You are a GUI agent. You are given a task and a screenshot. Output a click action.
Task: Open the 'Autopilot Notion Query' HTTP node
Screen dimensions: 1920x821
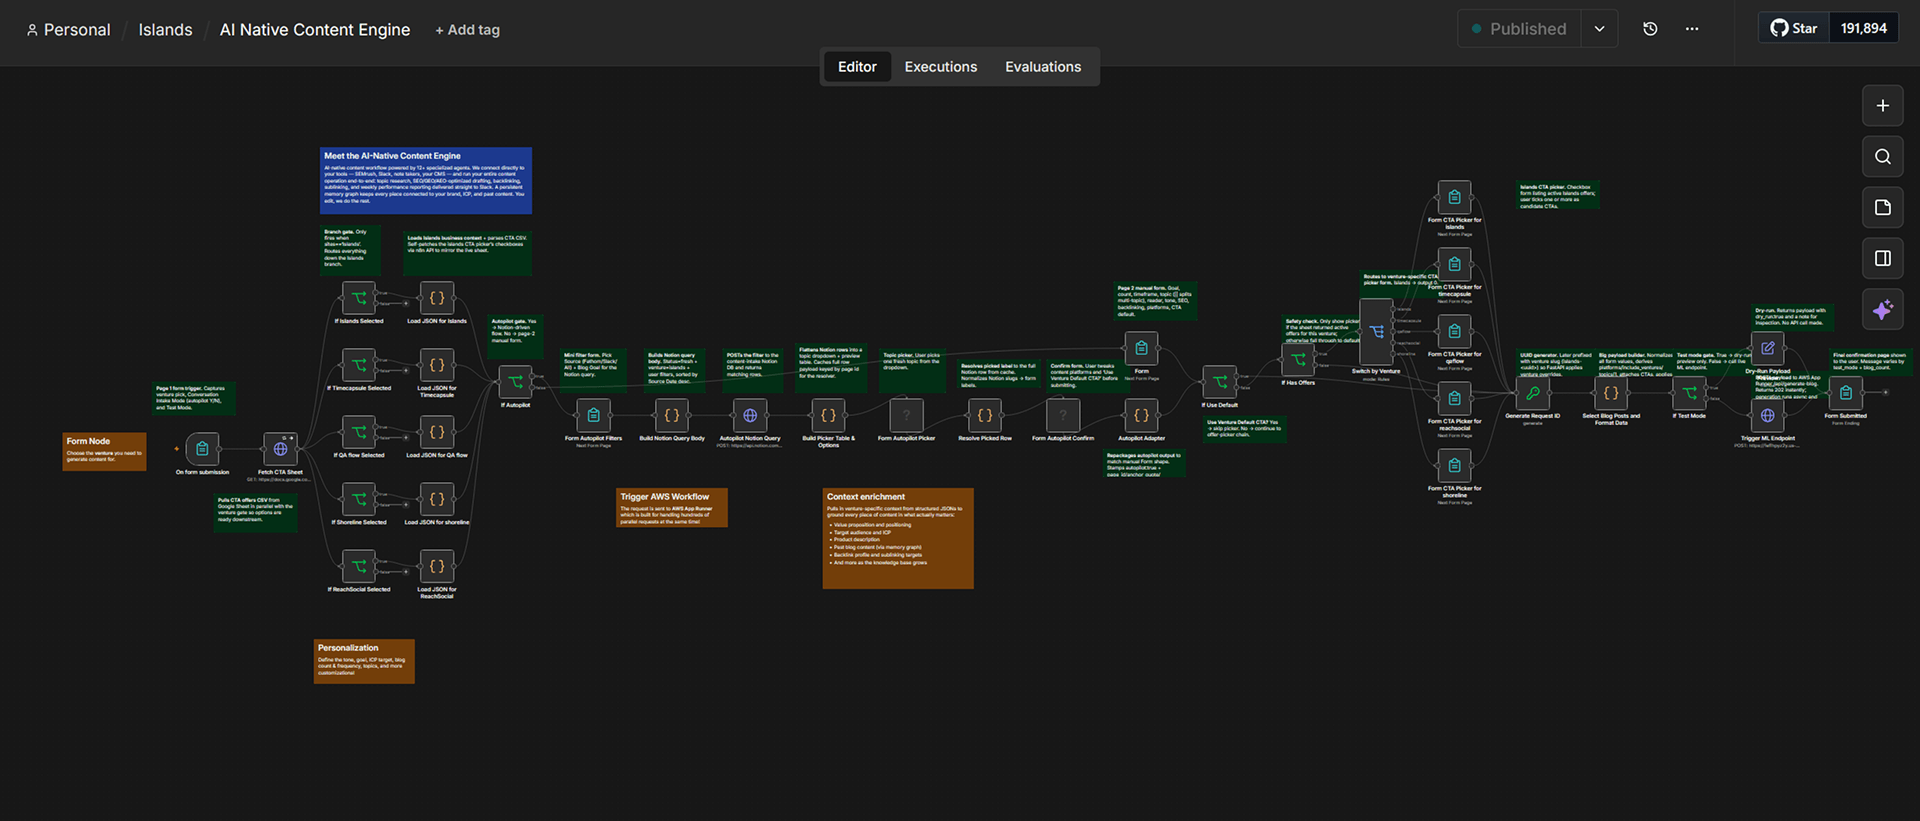(750, 415)
